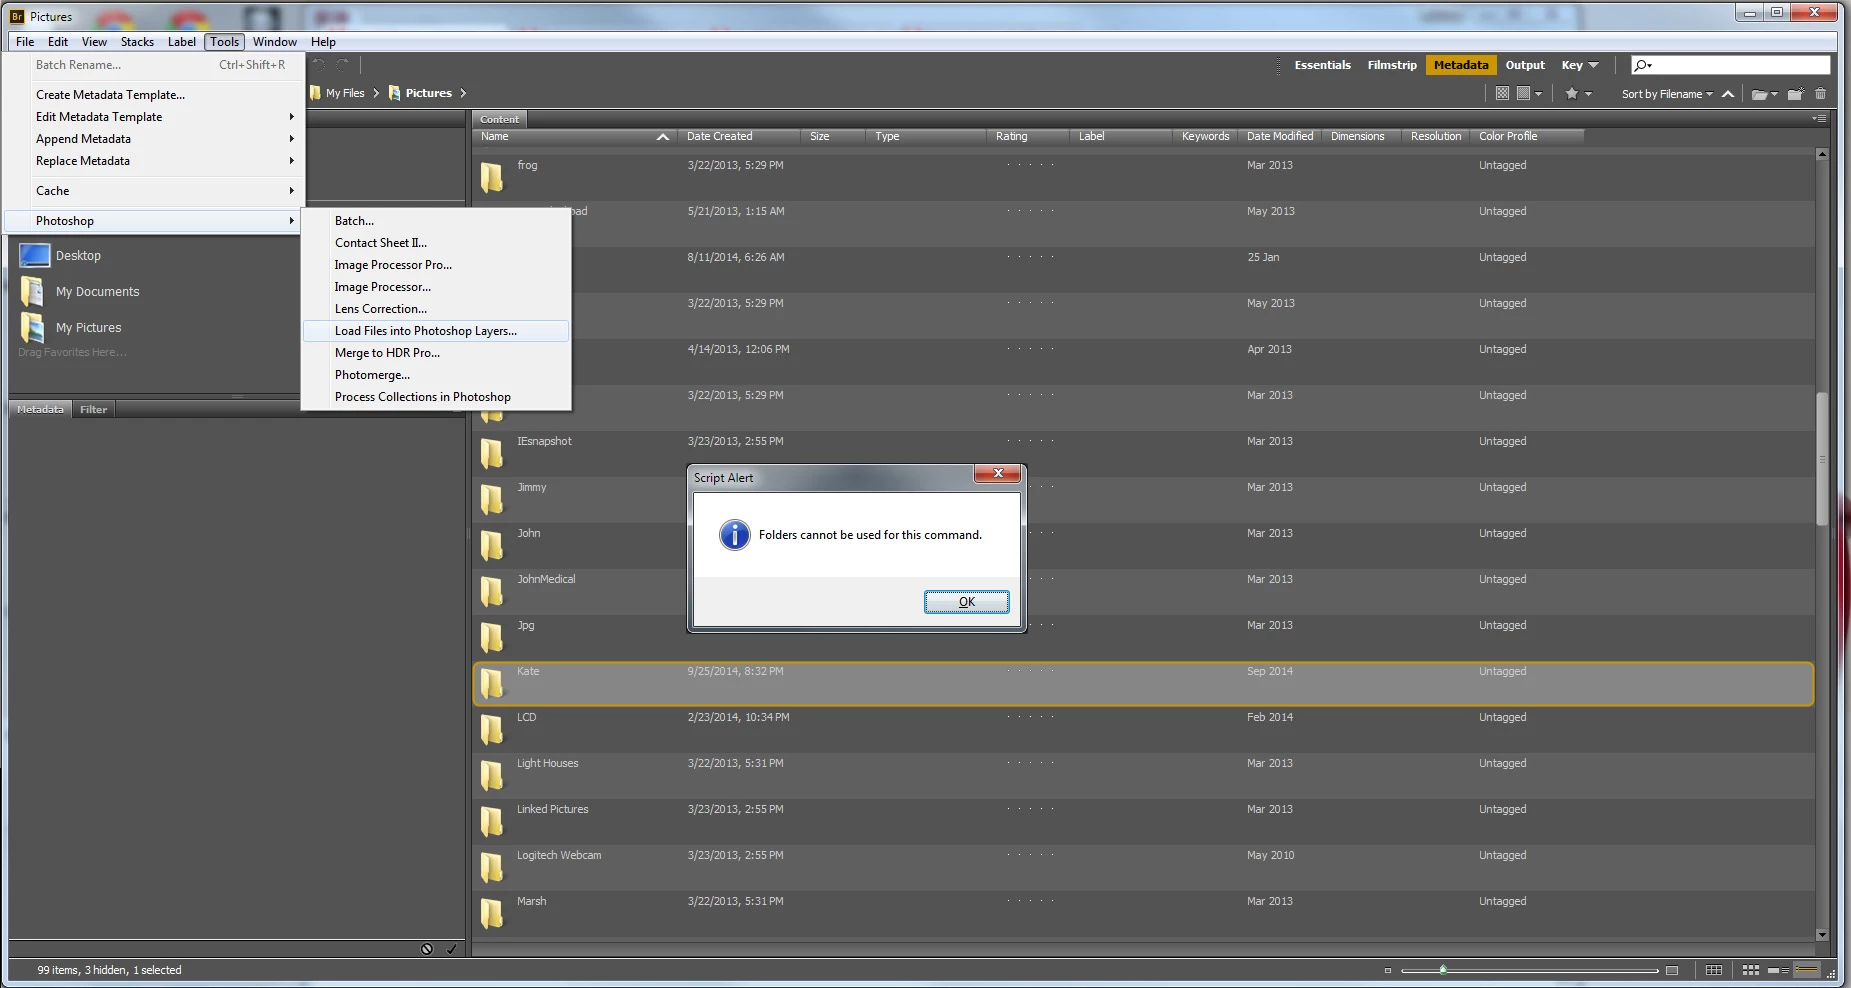
Task: Click the smaller thumbnail size icon
Action: [1387, 970]
